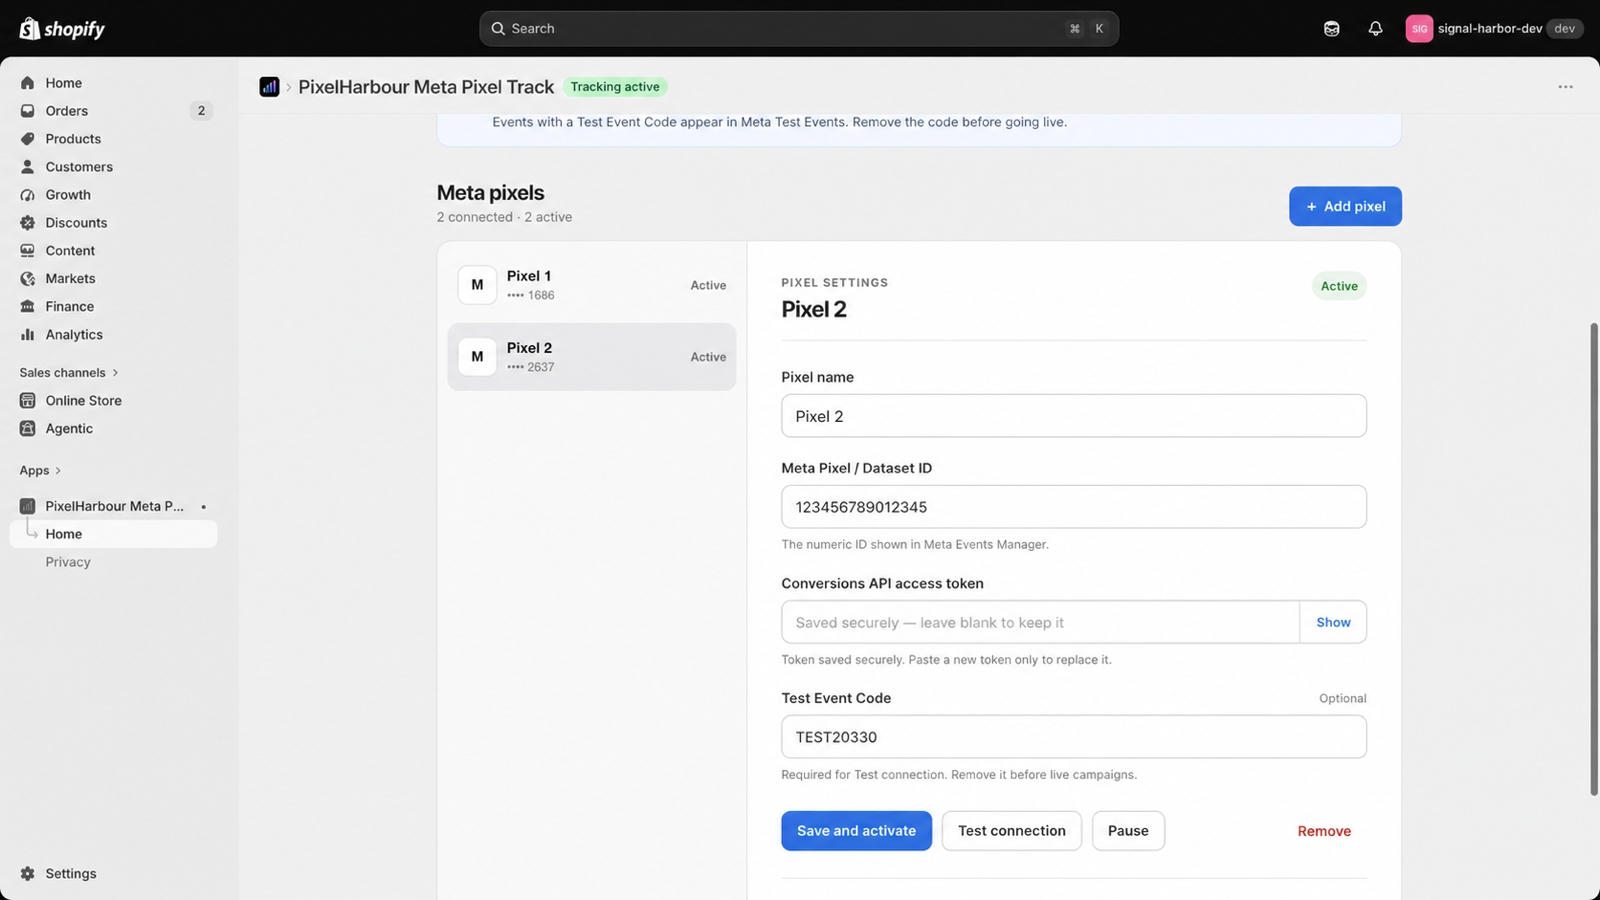Click the Tracking active status badge
This screenshot has height=900, width=1600.
(x=615, y=87)
